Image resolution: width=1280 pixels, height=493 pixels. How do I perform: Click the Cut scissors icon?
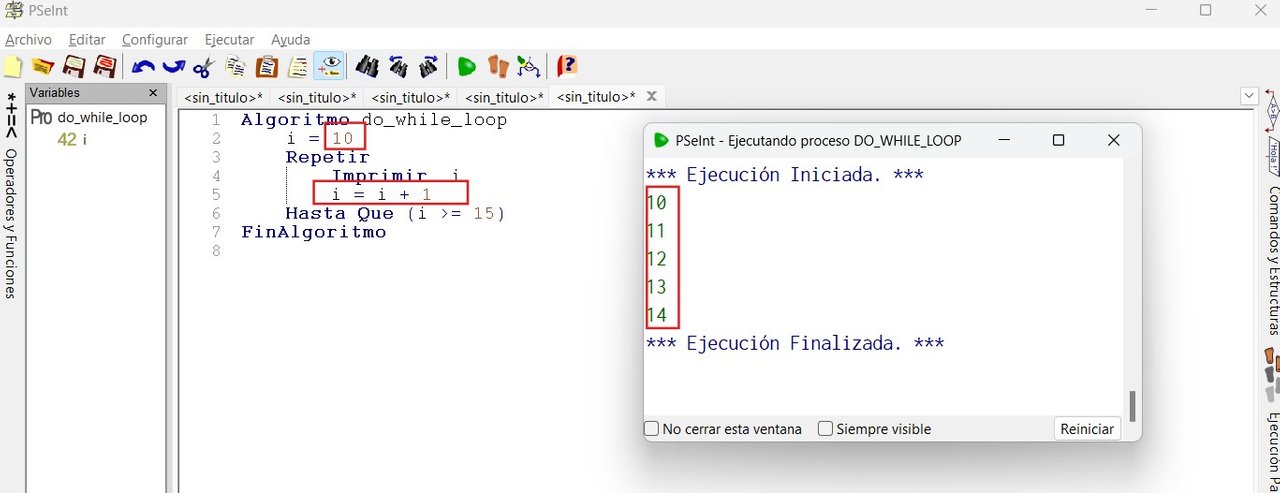click(x=204, y=67)
